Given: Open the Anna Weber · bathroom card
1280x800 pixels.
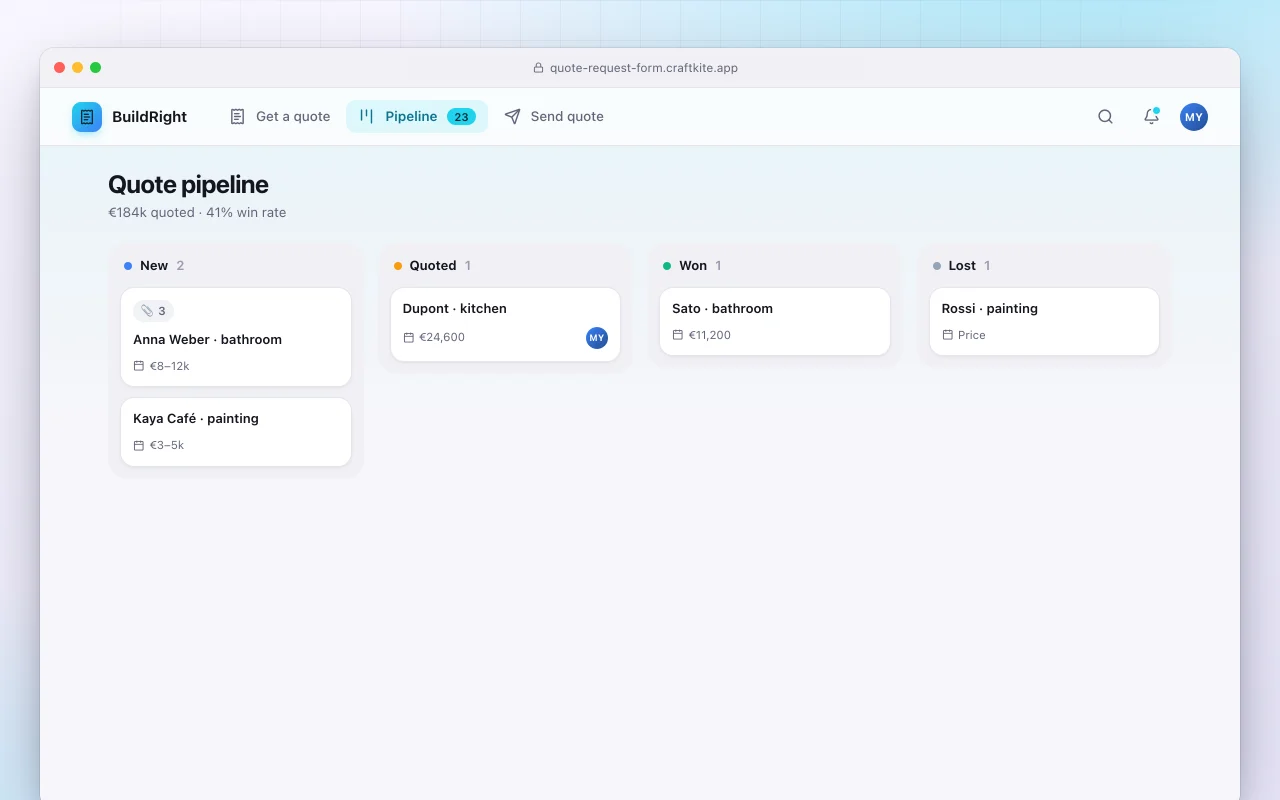Looking at the screenshot, I should pyautogui.click(x=236, y=337).
